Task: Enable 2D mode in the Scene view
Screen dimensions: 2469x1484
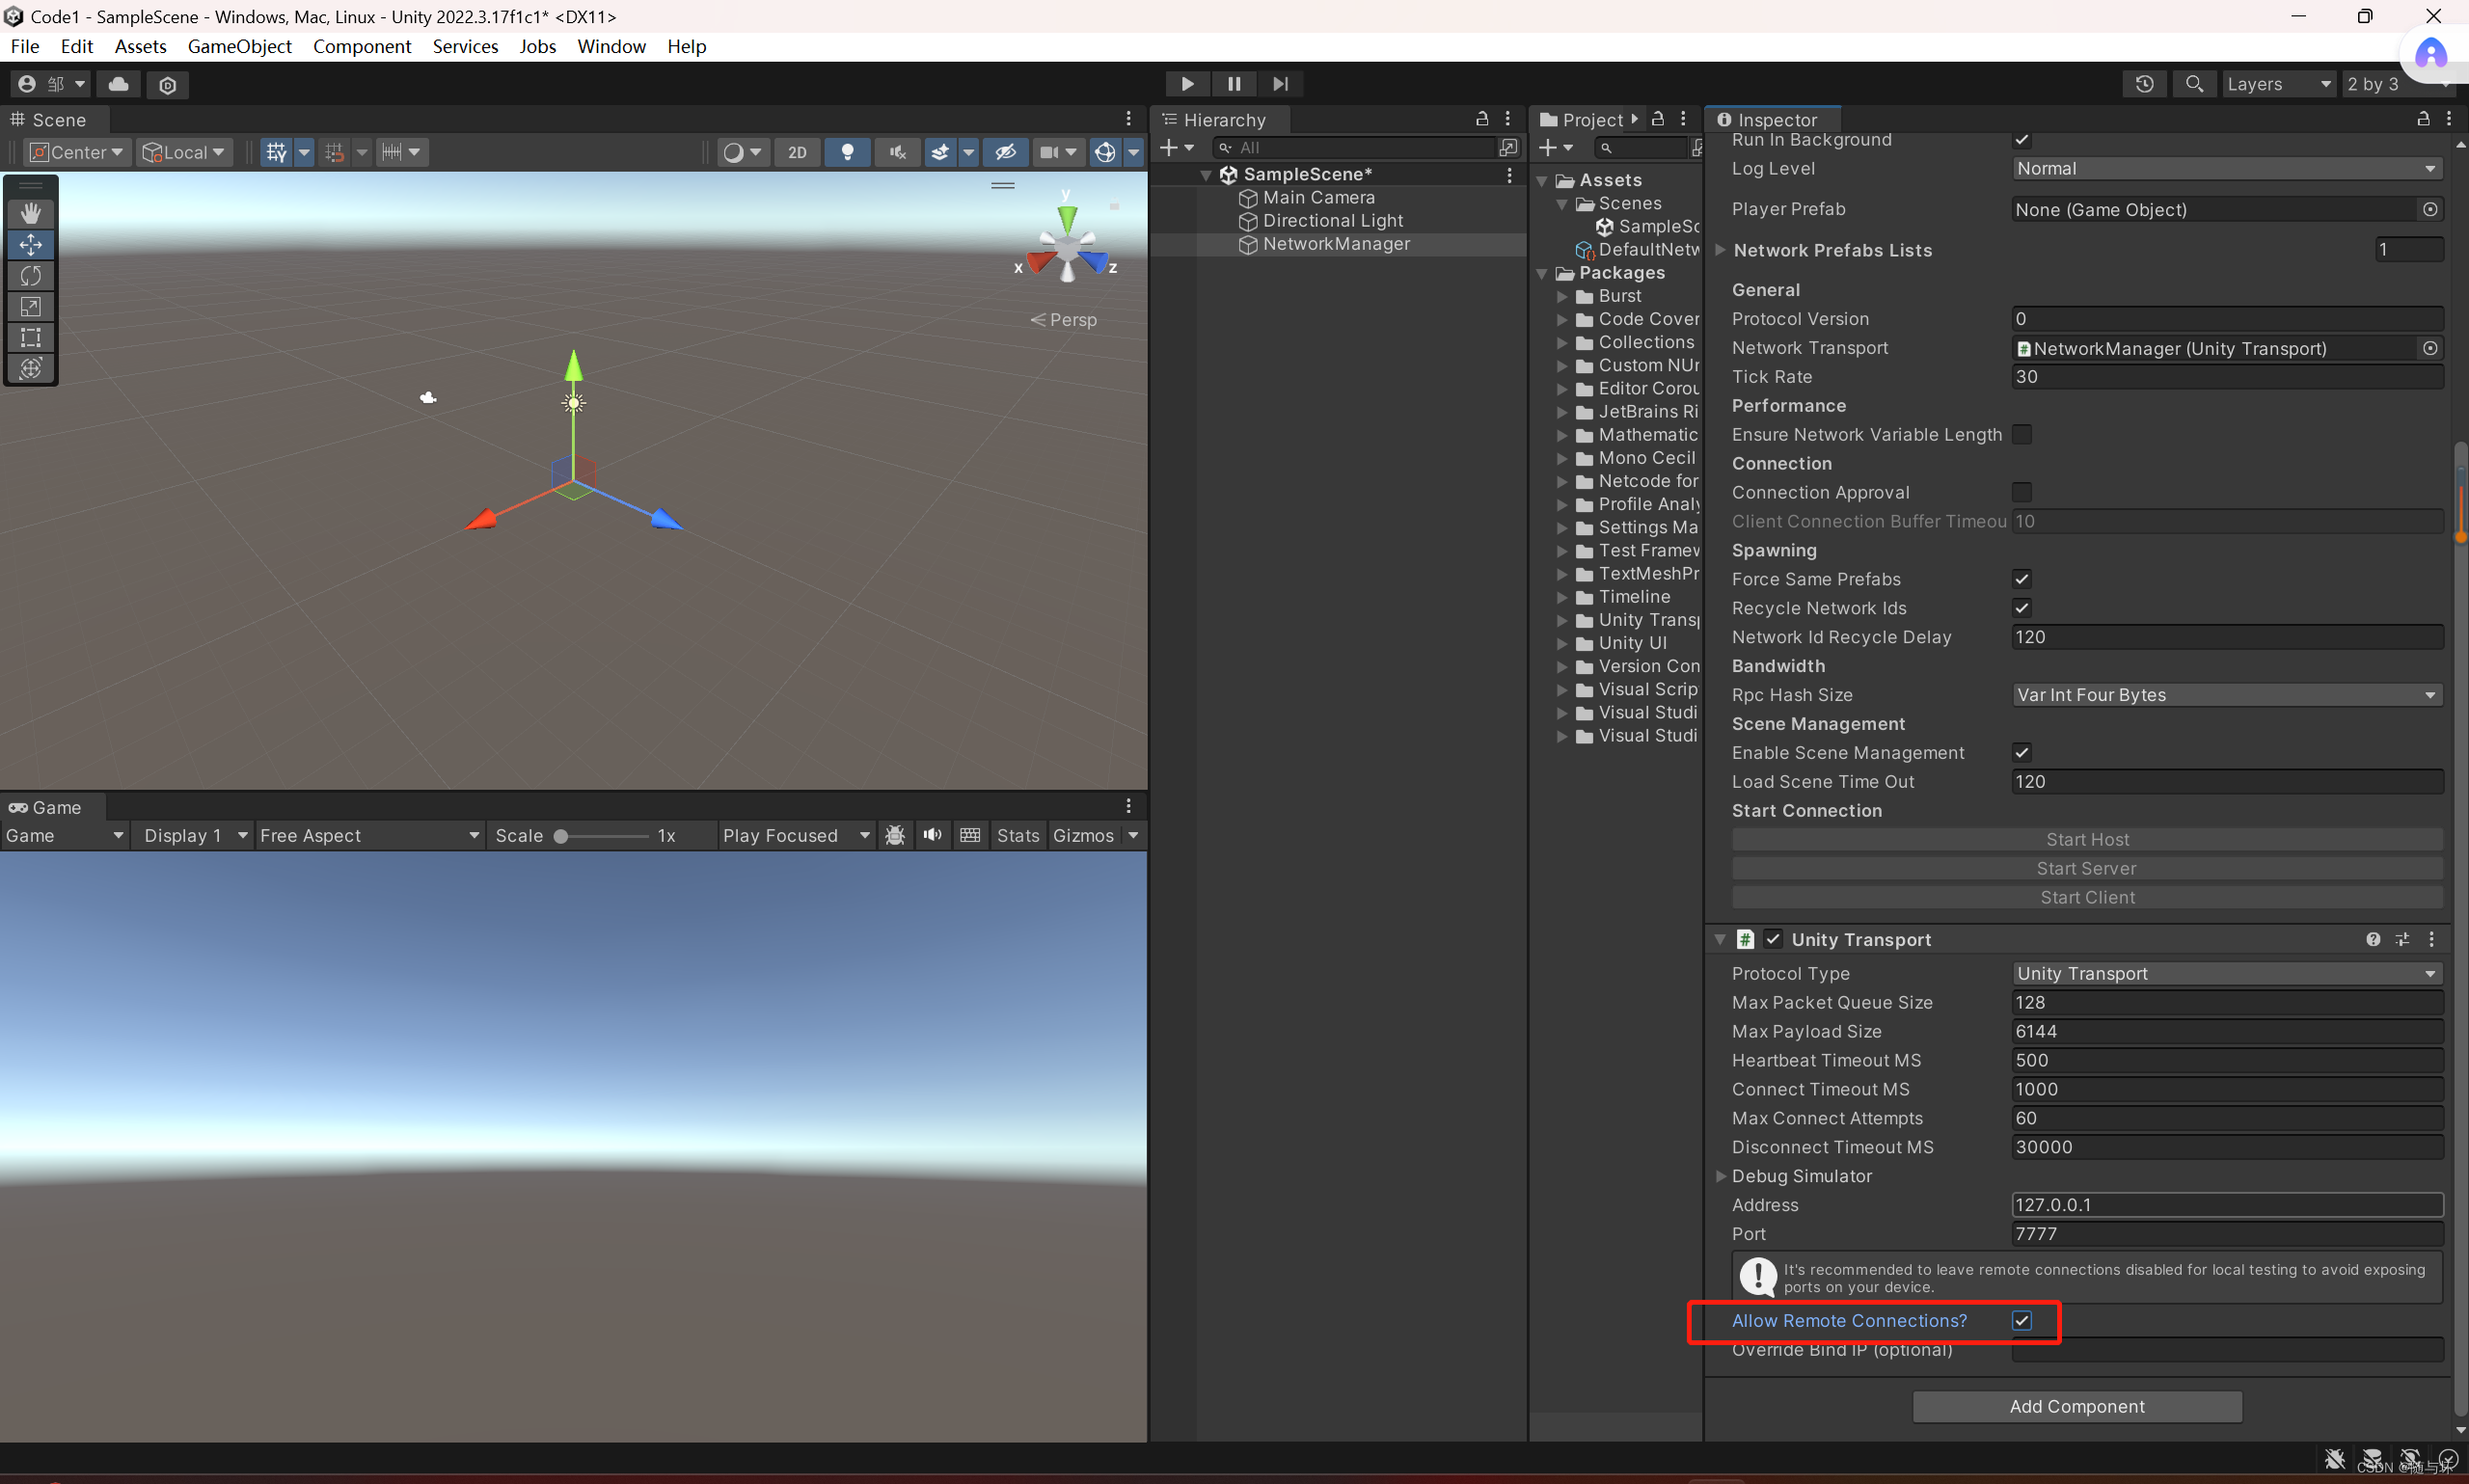Action: tap(797, 152)
